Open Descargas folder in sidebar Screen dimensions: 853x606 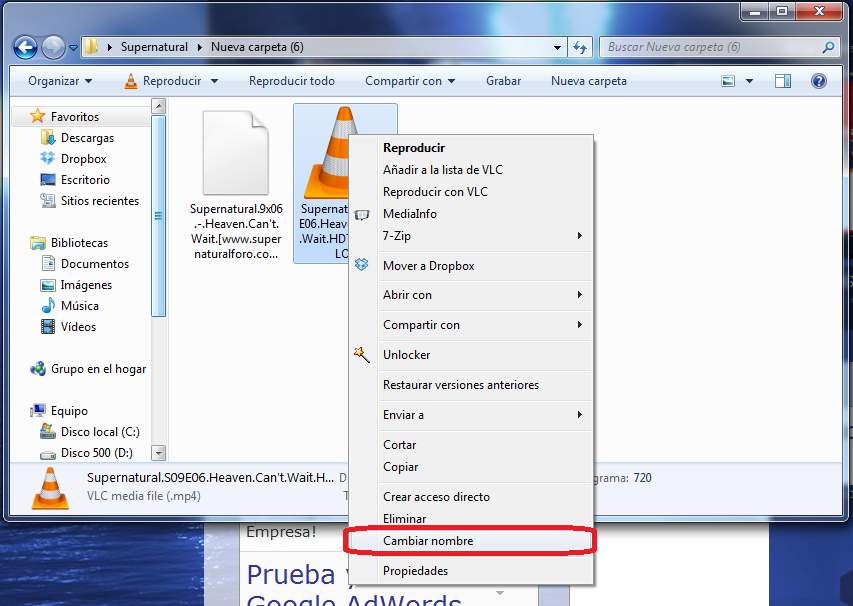coord(87,138)
